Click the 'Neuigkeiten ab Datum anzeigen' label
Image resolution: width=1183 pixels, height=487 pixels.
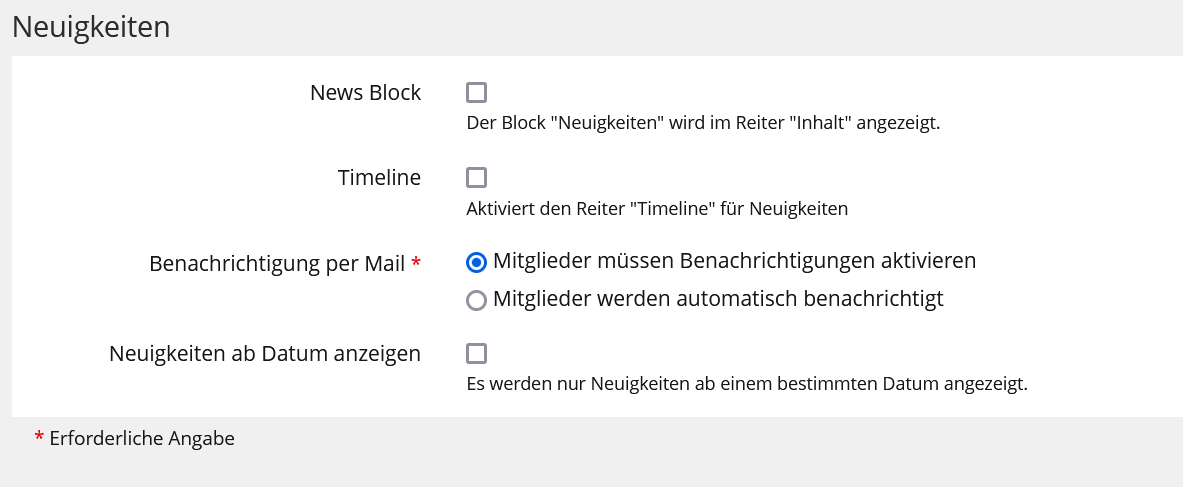pos(265,354)
